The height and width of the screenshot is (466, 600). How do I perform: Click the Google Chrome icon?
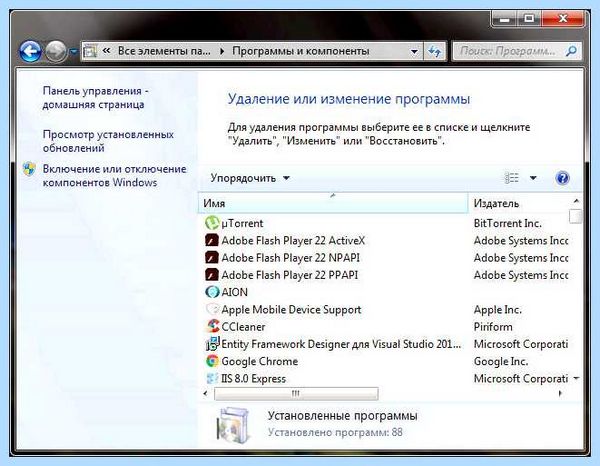click(x=212, y=361)
